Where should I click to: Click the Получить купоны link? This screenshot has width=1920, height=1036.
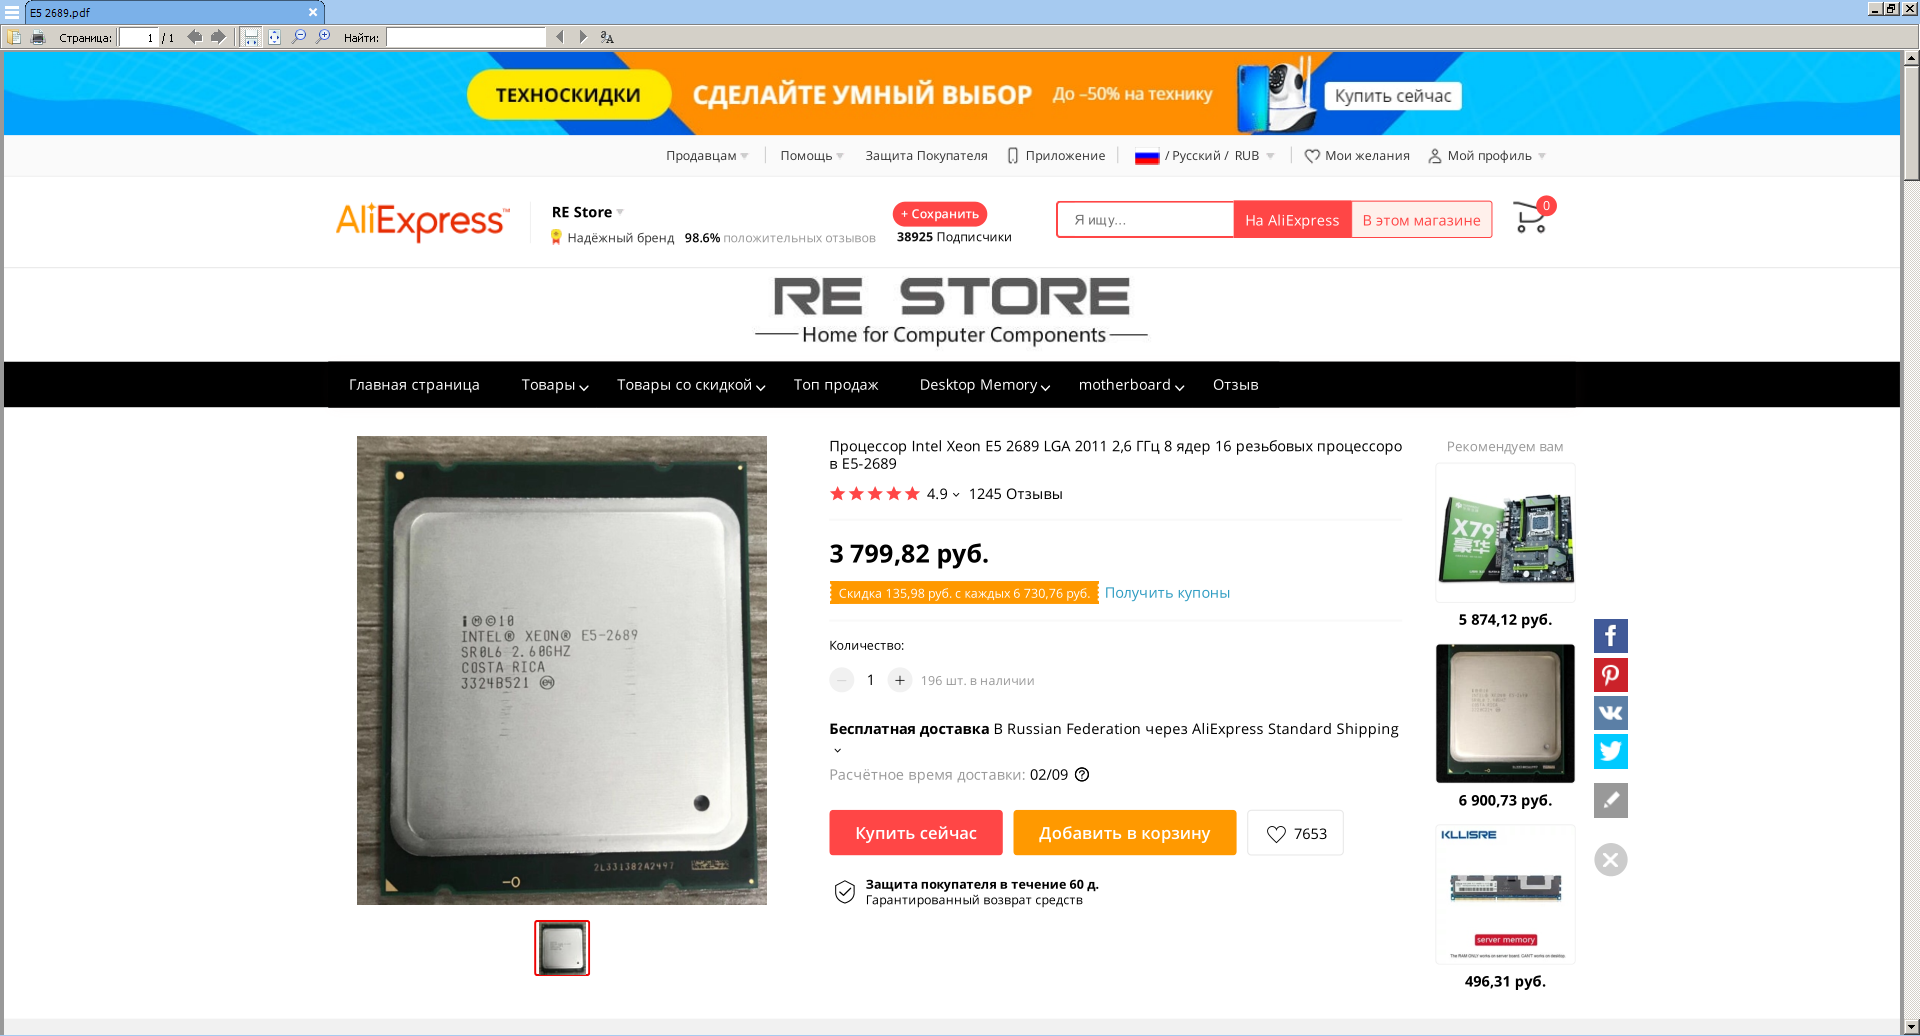1167,593
